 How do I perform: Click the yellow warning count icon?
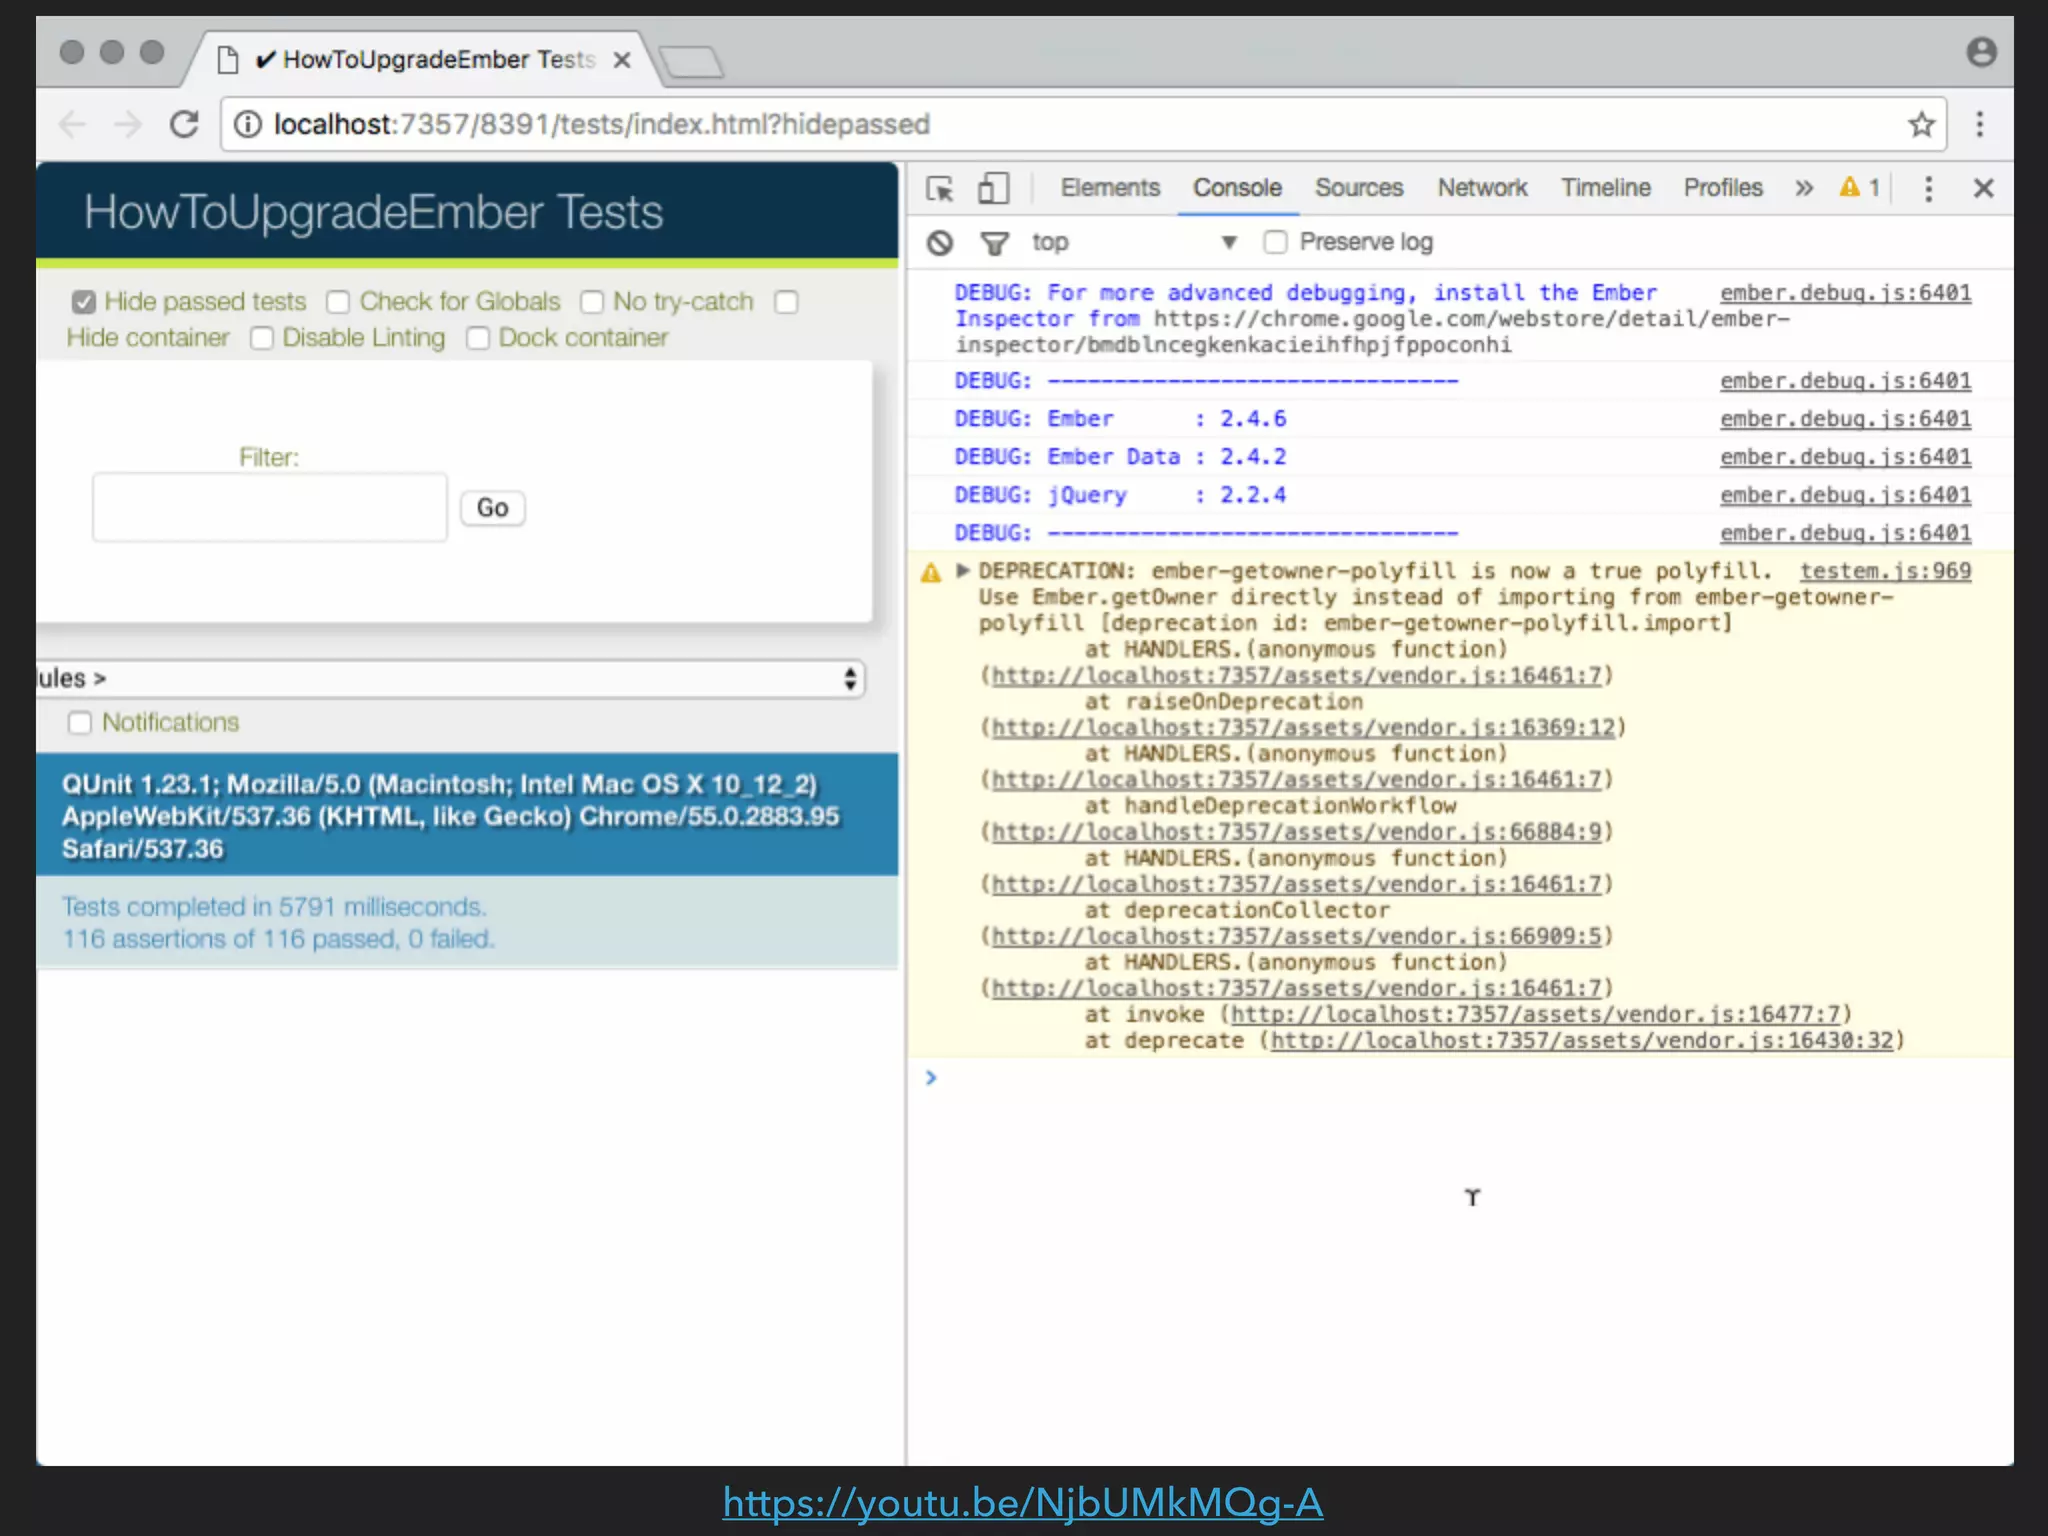pyautogui.click(x=1851, y=187)
